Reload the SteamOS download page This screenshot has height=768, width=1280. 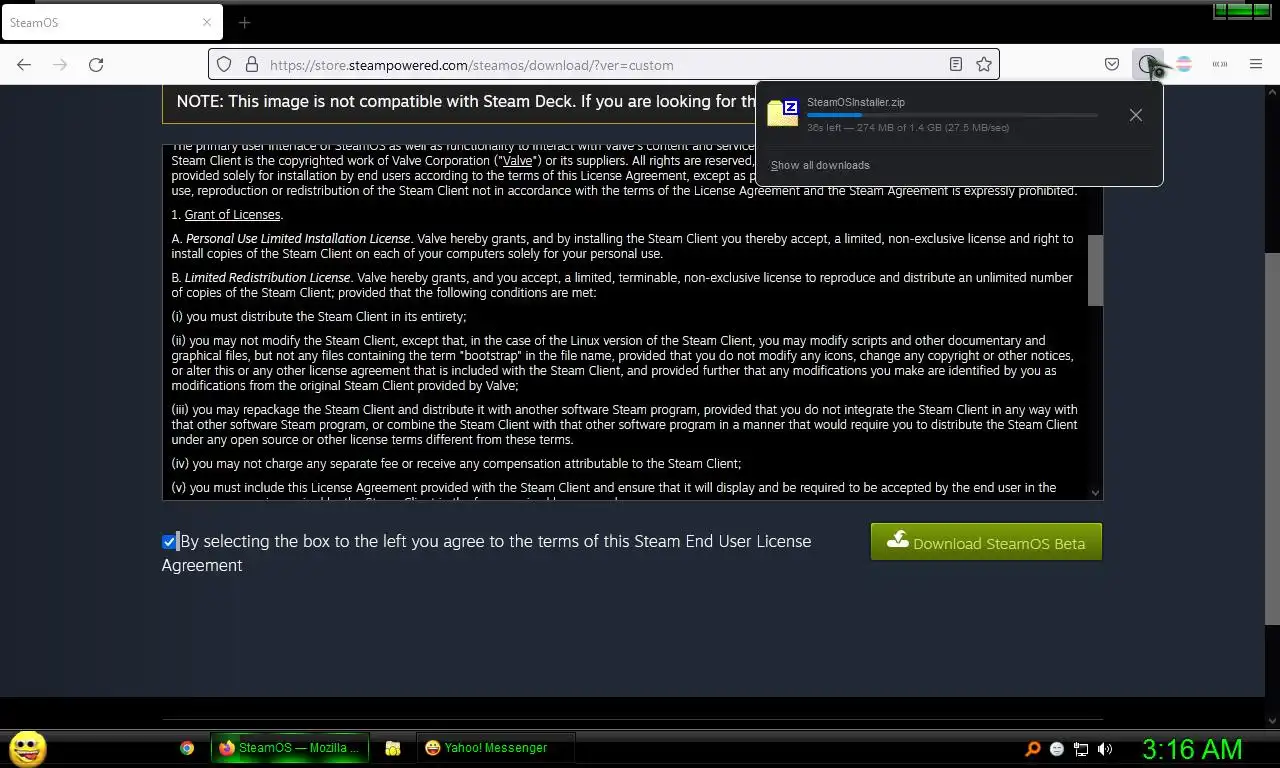point(96,65)
